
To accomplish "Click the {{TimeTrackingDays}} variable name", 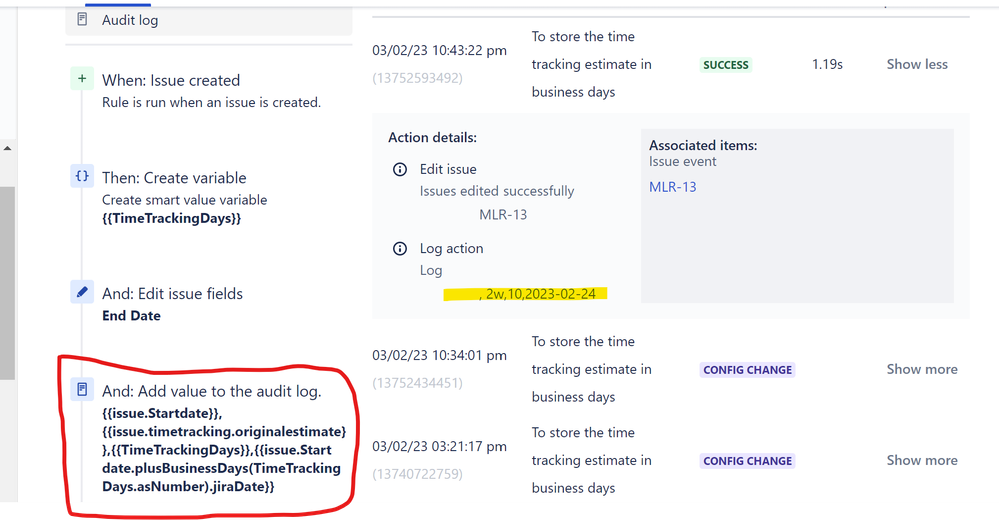I will (x=171, y=218).
